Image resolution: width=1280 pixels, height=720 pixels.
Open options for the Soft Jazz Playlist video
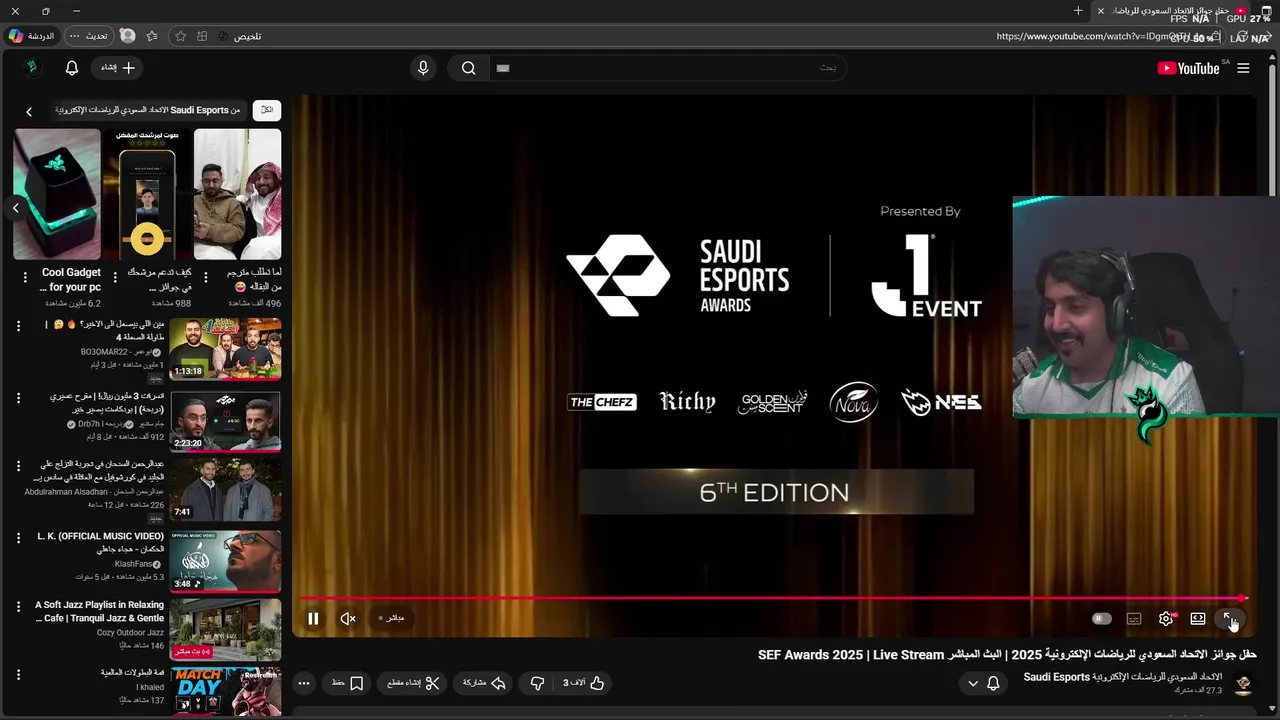click(17, 607)
